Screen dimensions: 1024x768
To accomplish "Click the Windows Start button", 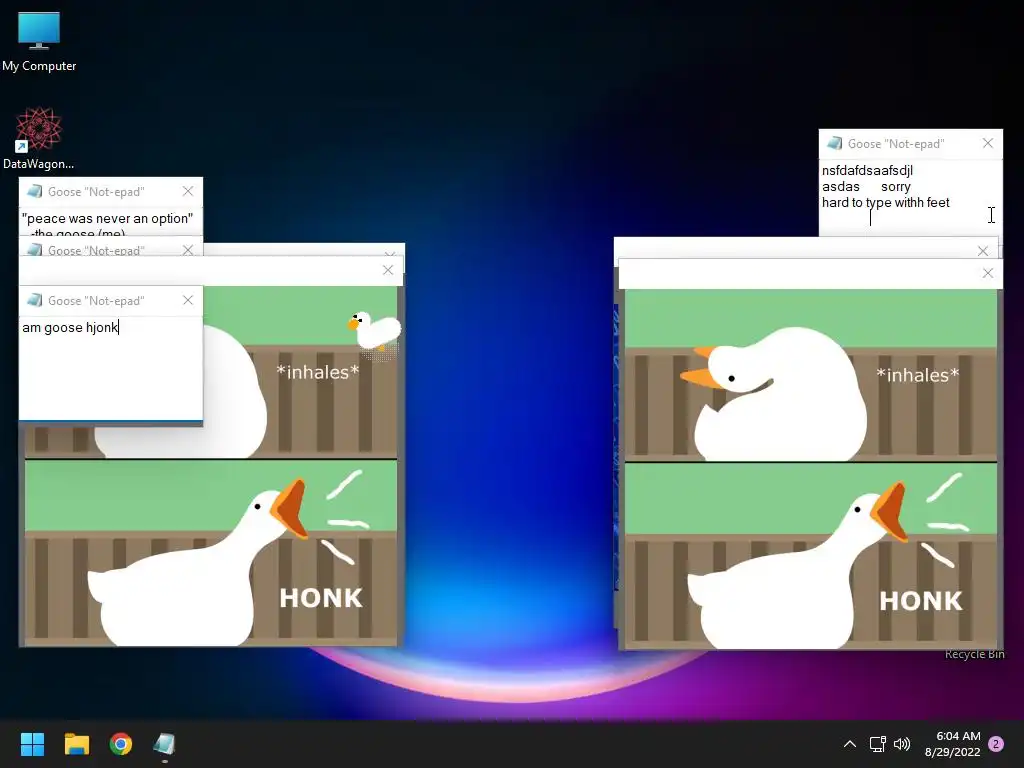I will [32, 744].
